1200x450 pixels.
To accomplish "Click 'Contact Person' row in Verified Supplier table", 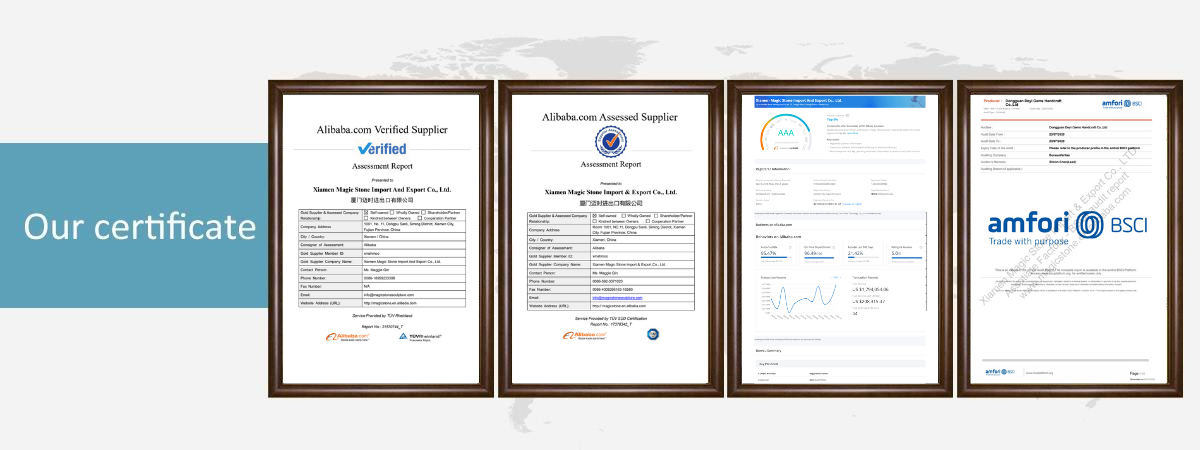I will pyautogui.click(x=382, y=271).
